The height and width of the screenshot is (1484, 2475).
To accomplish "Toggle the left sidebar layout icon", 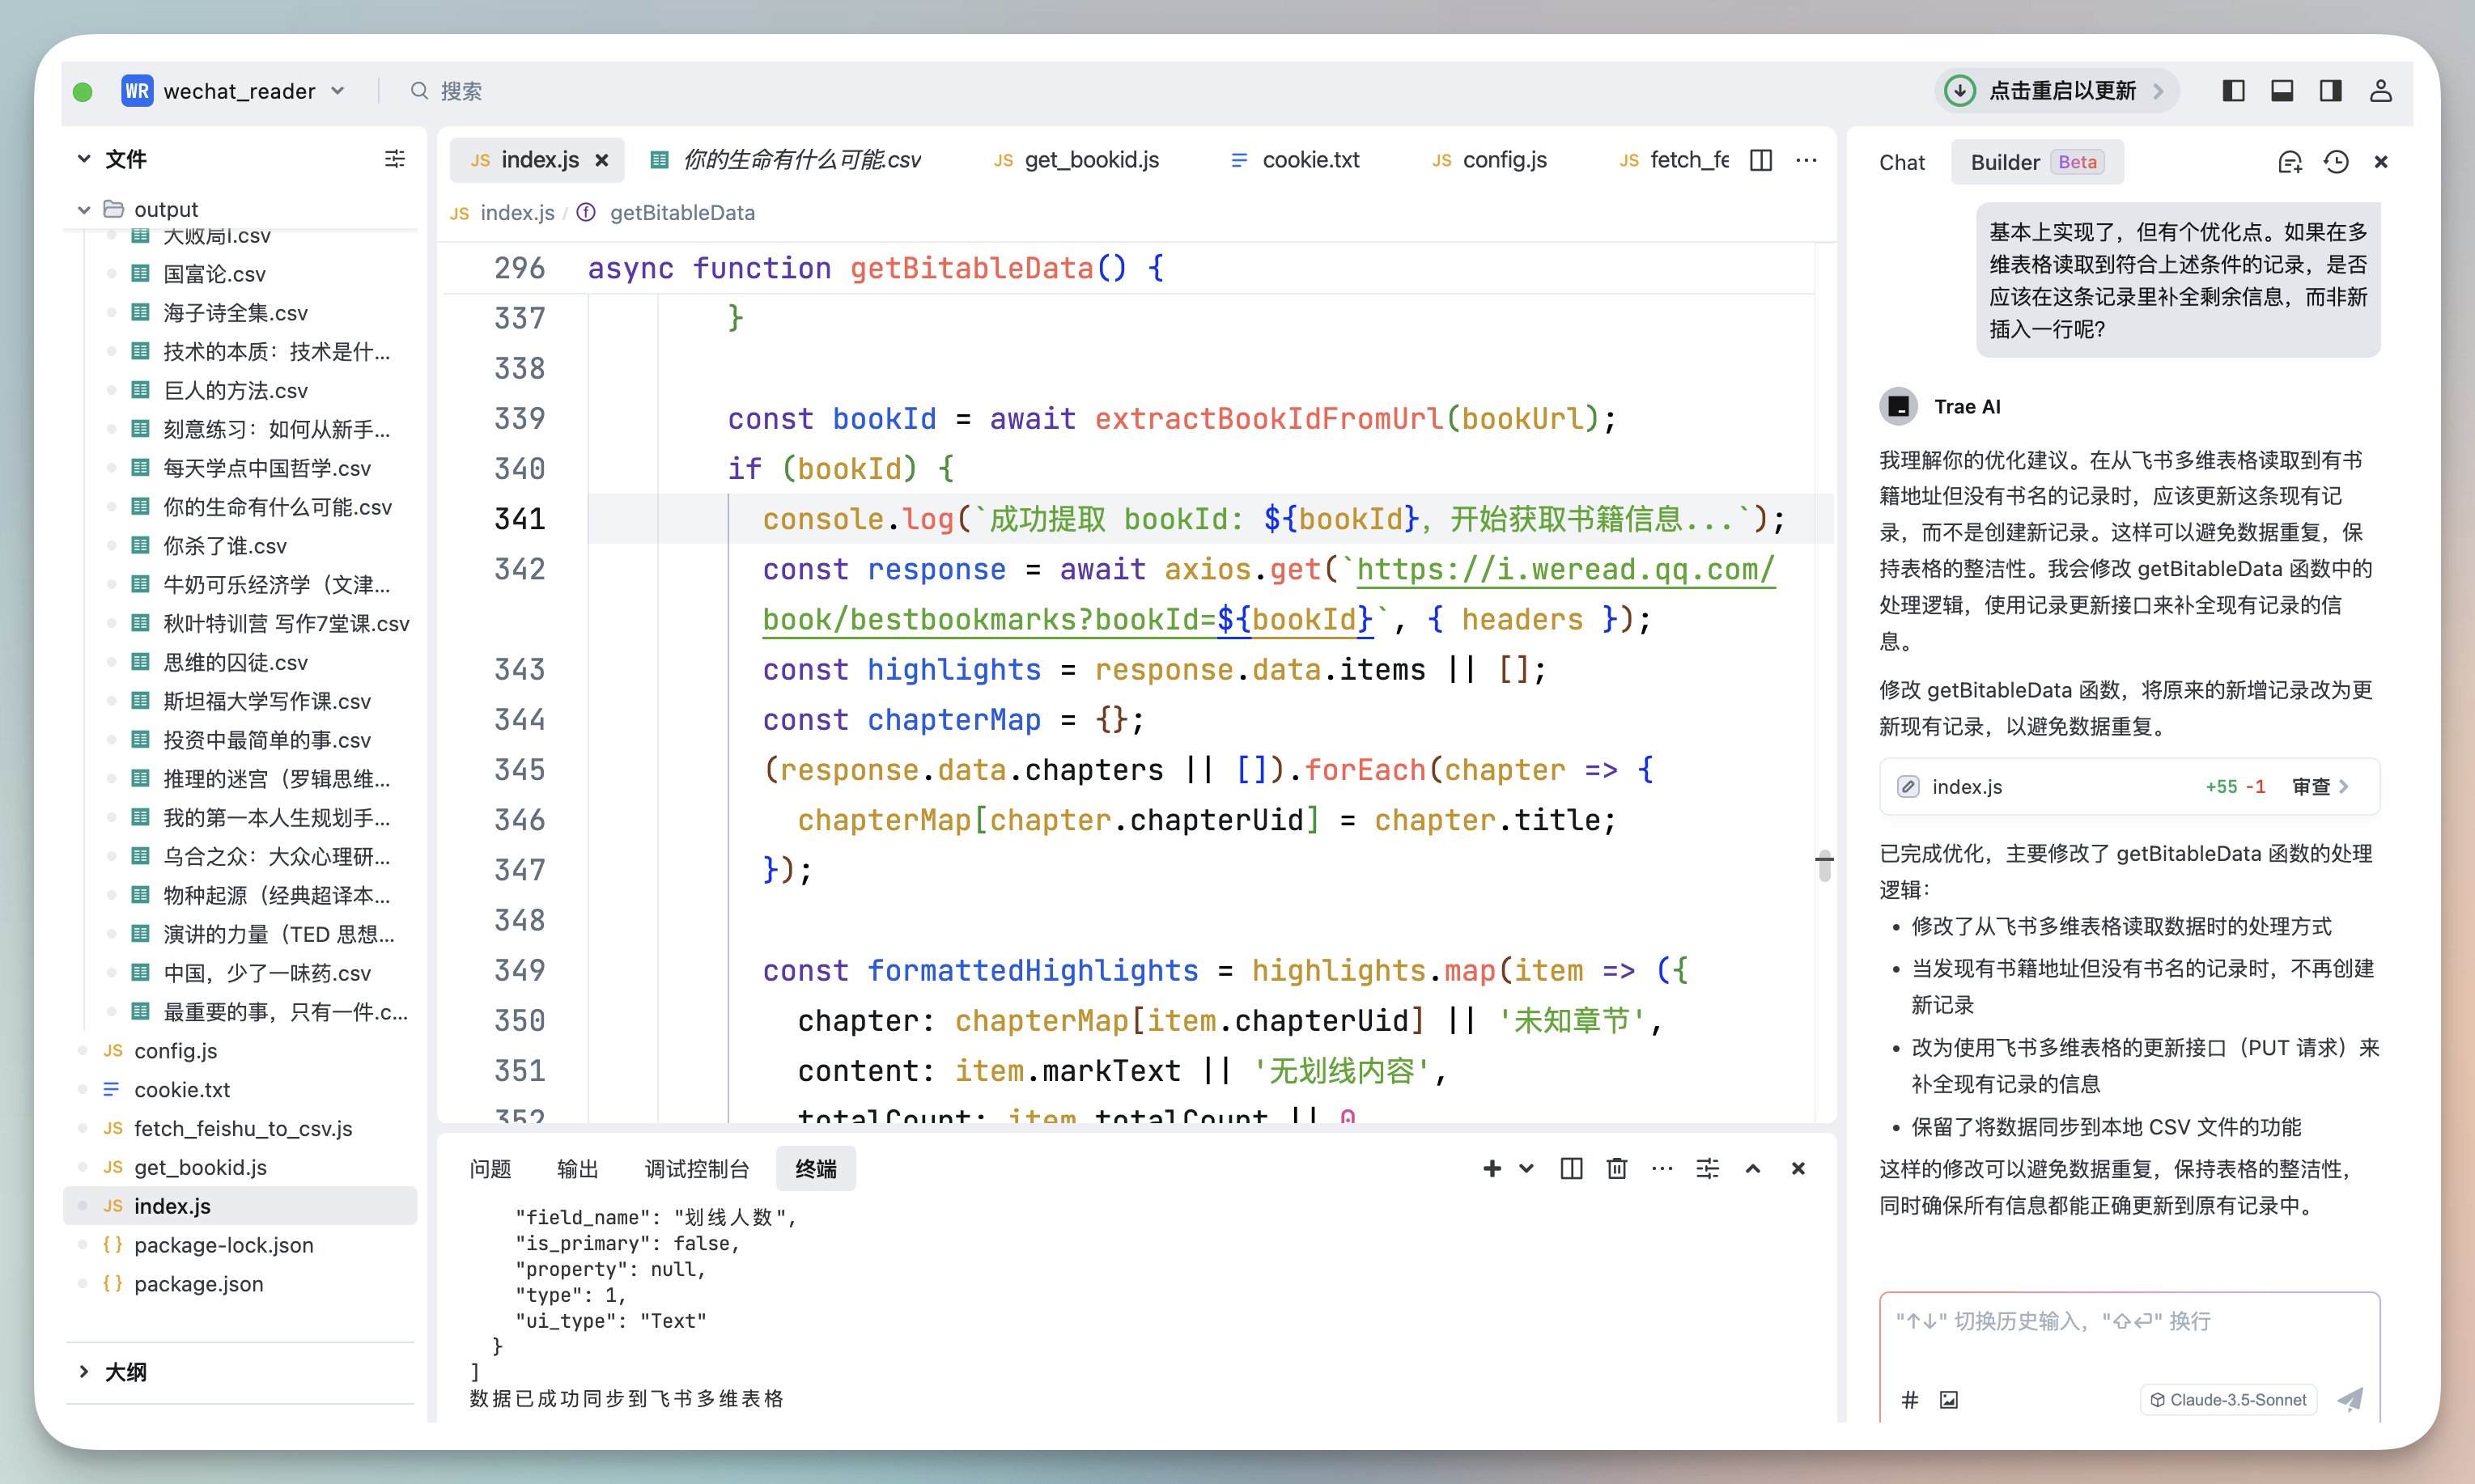I will point(2233,91).
